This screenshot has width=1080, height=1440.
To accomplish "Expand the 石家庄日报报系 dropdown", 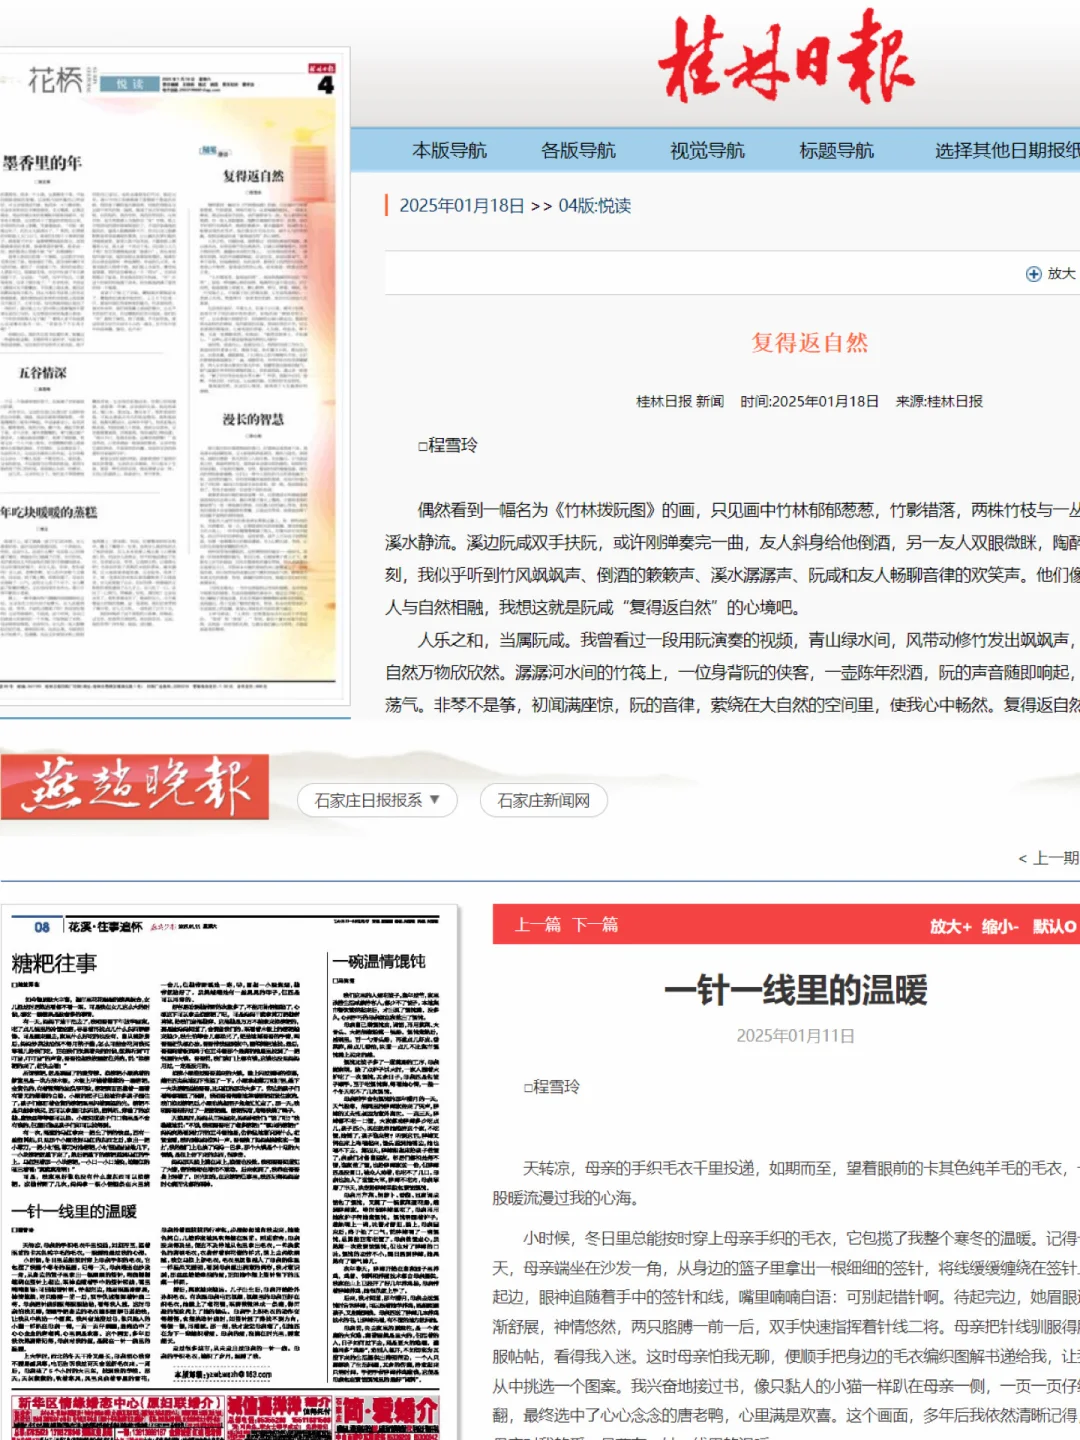I will [x=377, y=800].
